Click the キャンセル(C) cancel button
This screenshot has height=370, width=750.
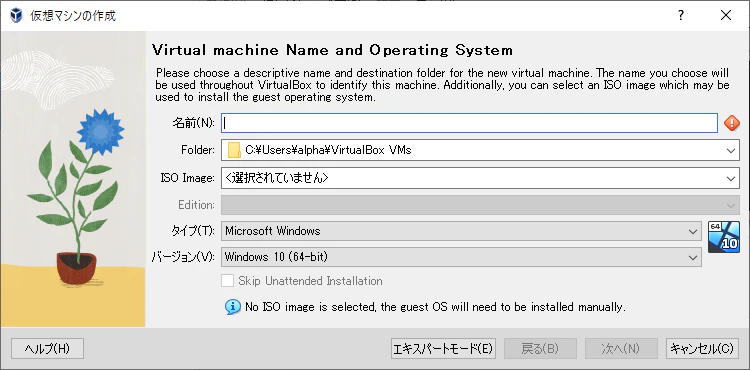pos(702,348)
